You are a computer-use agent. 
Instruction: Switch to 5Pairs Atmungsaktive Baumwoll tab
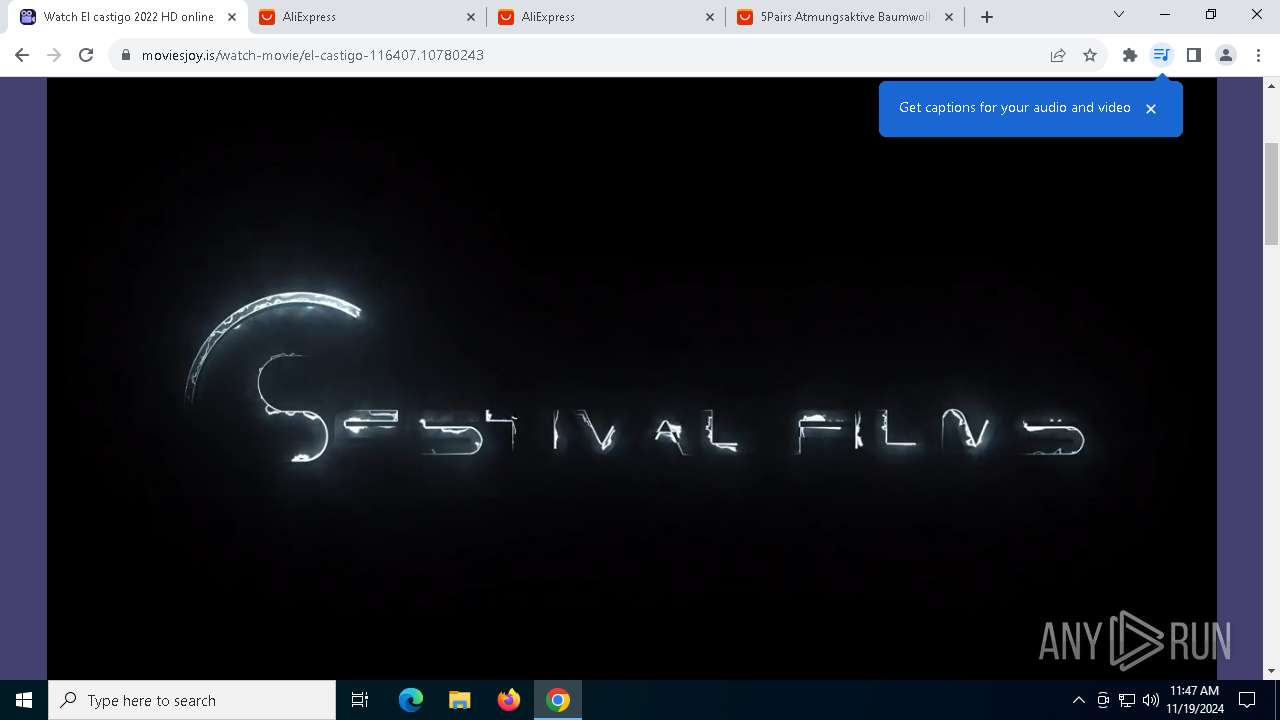pos(846,17)
